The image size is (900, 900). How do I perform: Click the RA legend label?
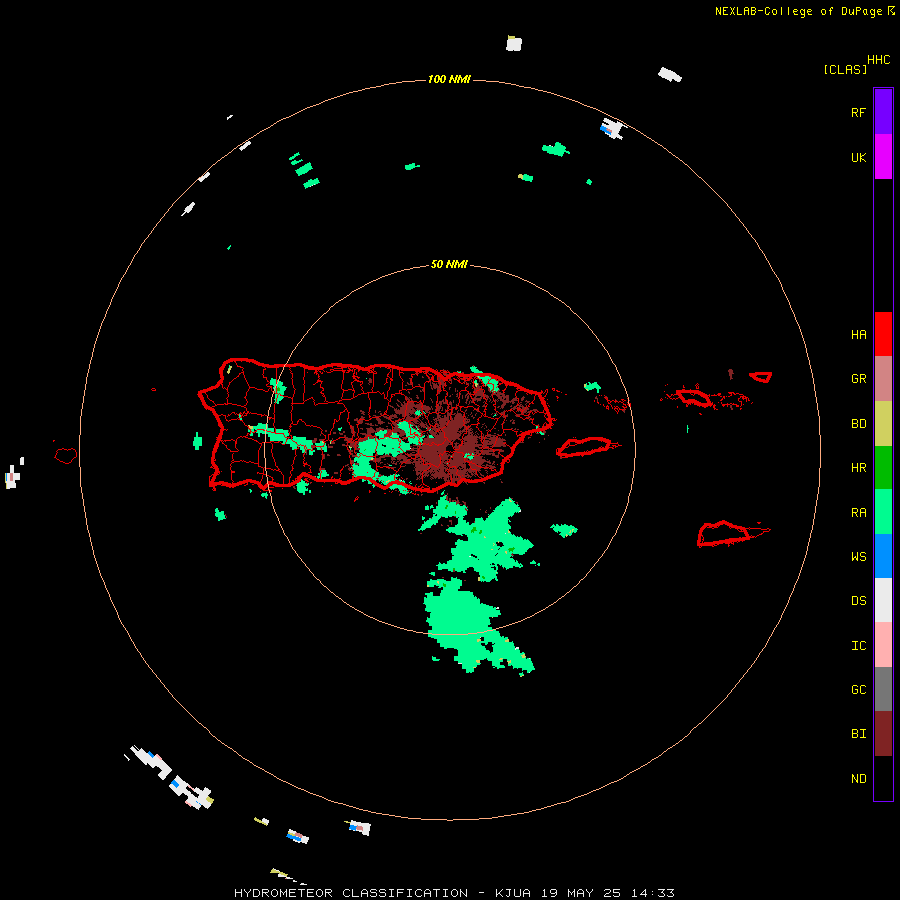pyautogui.click(x=858, y=513)
